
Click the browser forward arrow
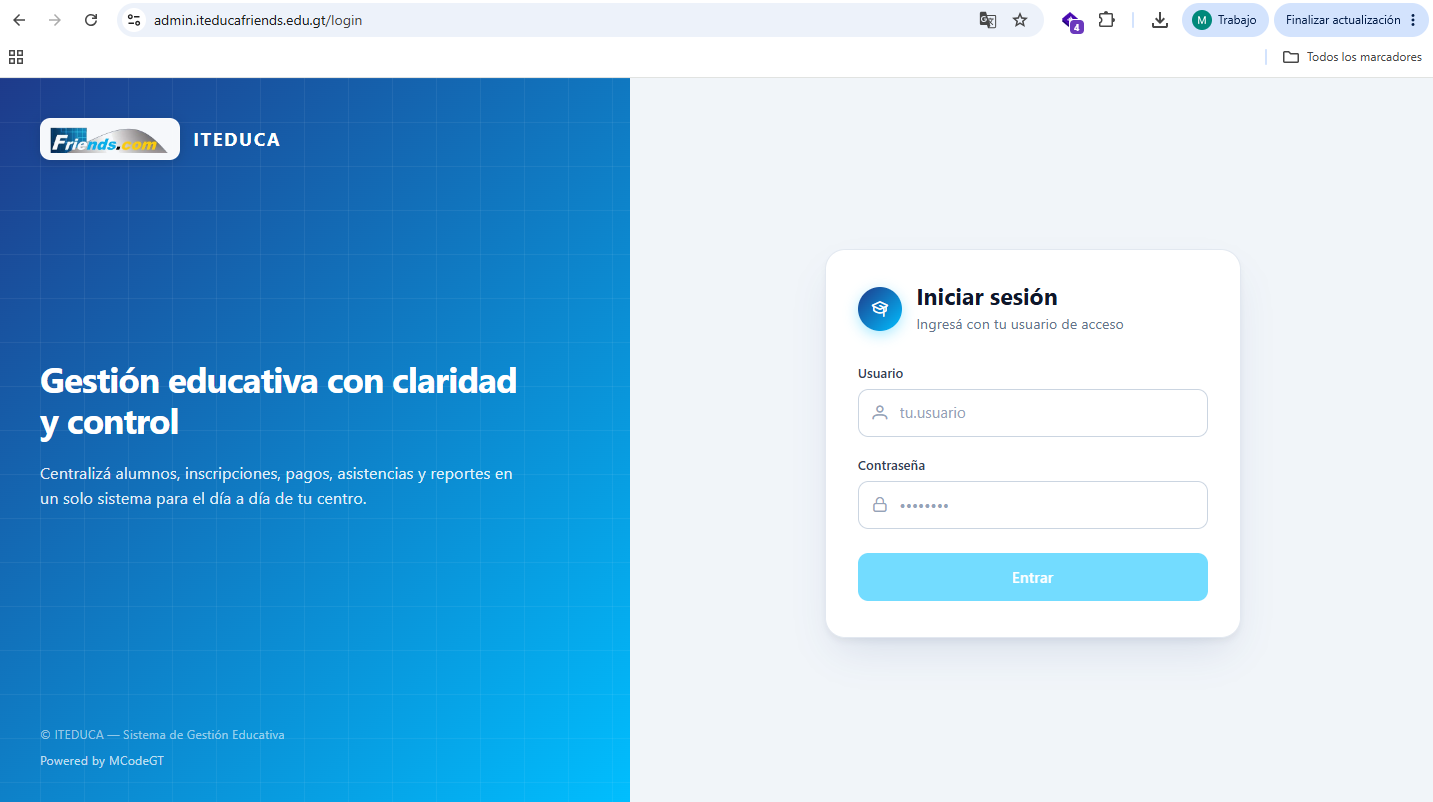tap(55, 20)
